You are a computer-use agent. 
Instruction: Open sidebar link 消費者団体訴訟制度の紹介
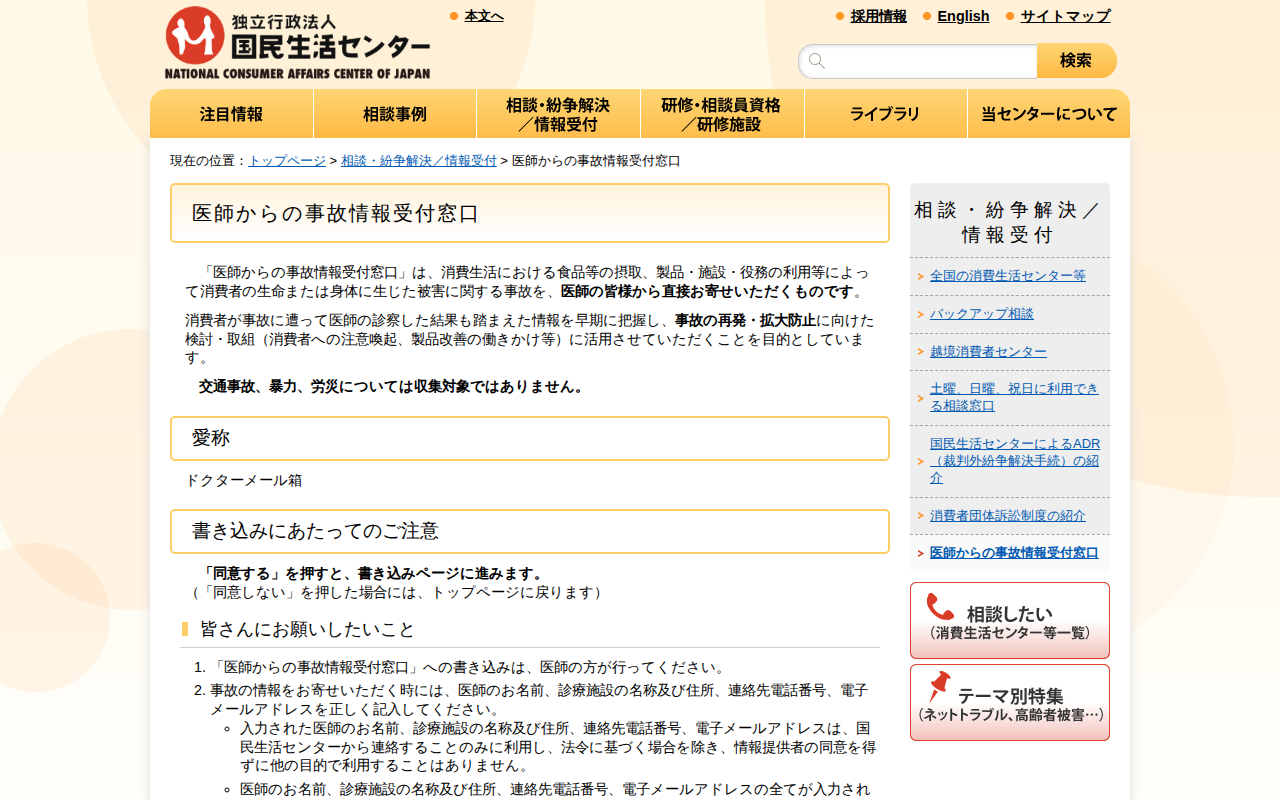click(x=1008, y=516)
